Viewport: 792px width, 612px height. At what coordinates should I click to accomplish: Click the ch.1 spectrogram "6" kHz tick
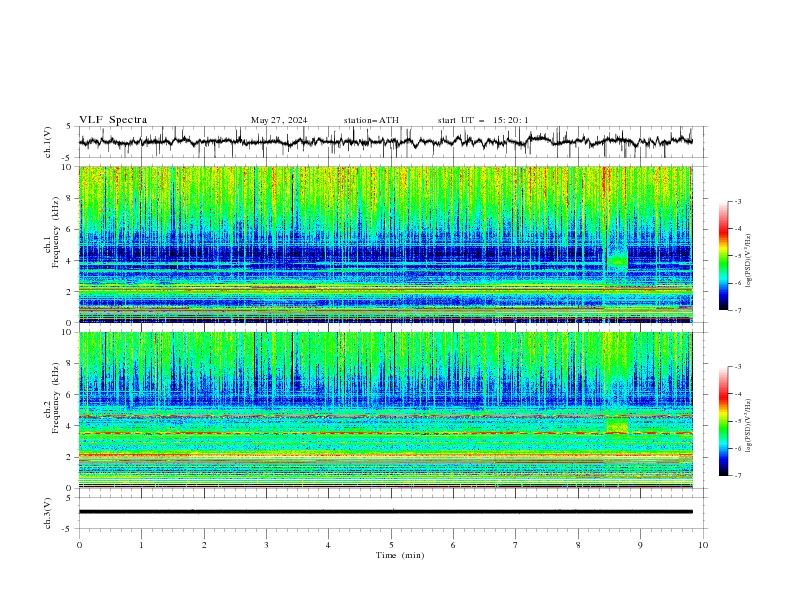69,229
